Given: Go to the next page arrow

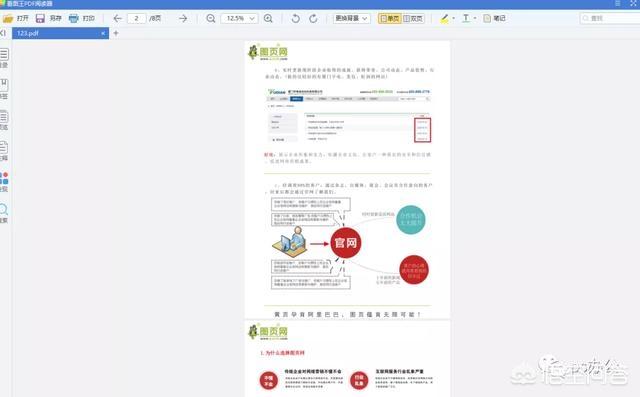Looking at the screenshot, I should (x=183, y=18).
